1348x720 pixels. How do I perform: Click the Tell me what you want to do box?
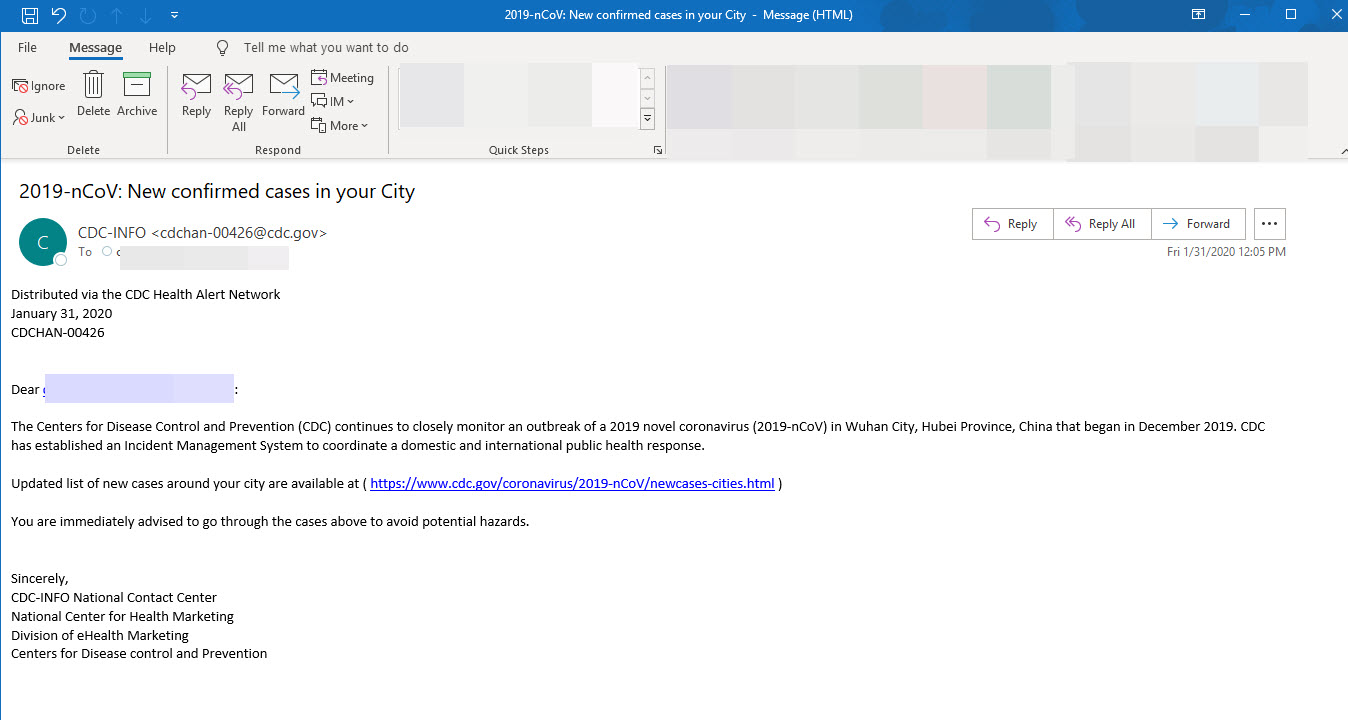click(x=326, y=47)
